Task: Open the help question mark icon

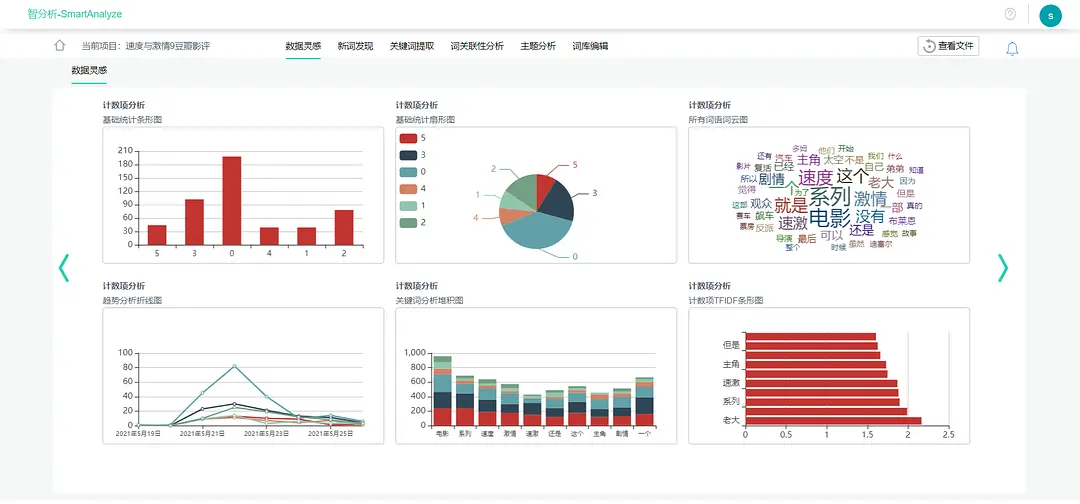Action: pos(1010,14)
